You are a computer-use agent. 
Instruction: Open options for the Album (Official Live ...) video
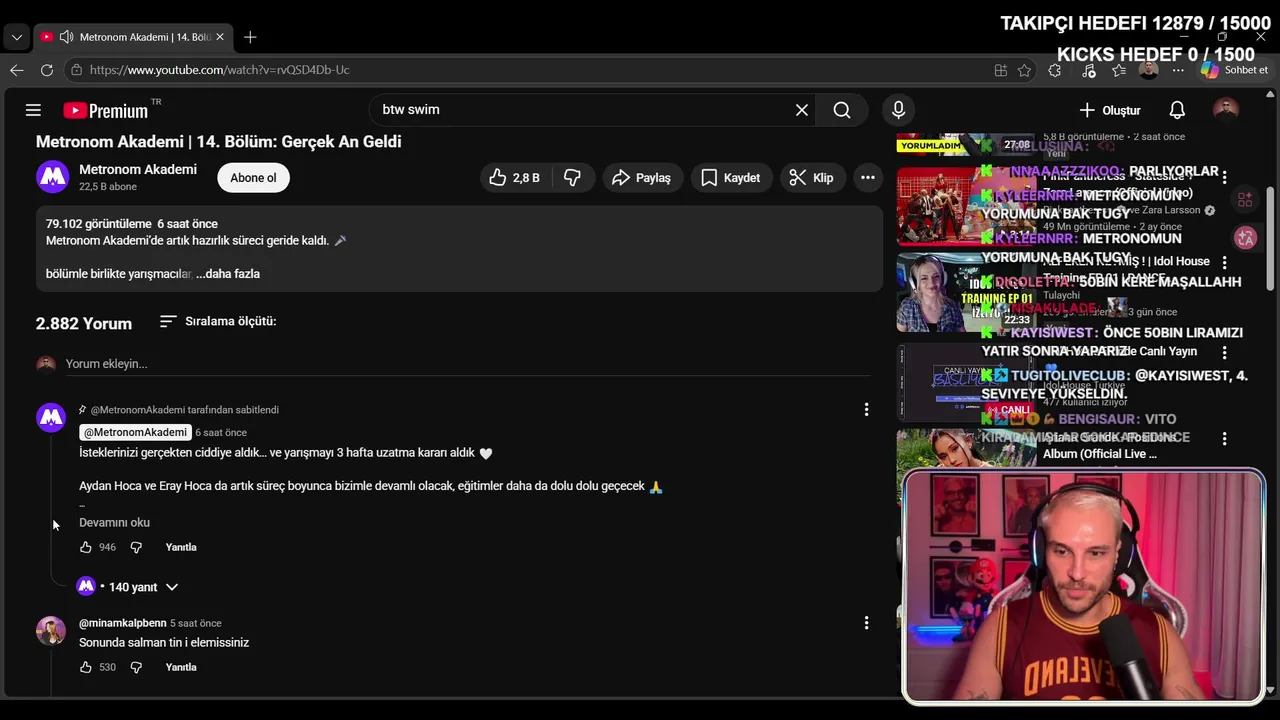tap(1224, 438)
